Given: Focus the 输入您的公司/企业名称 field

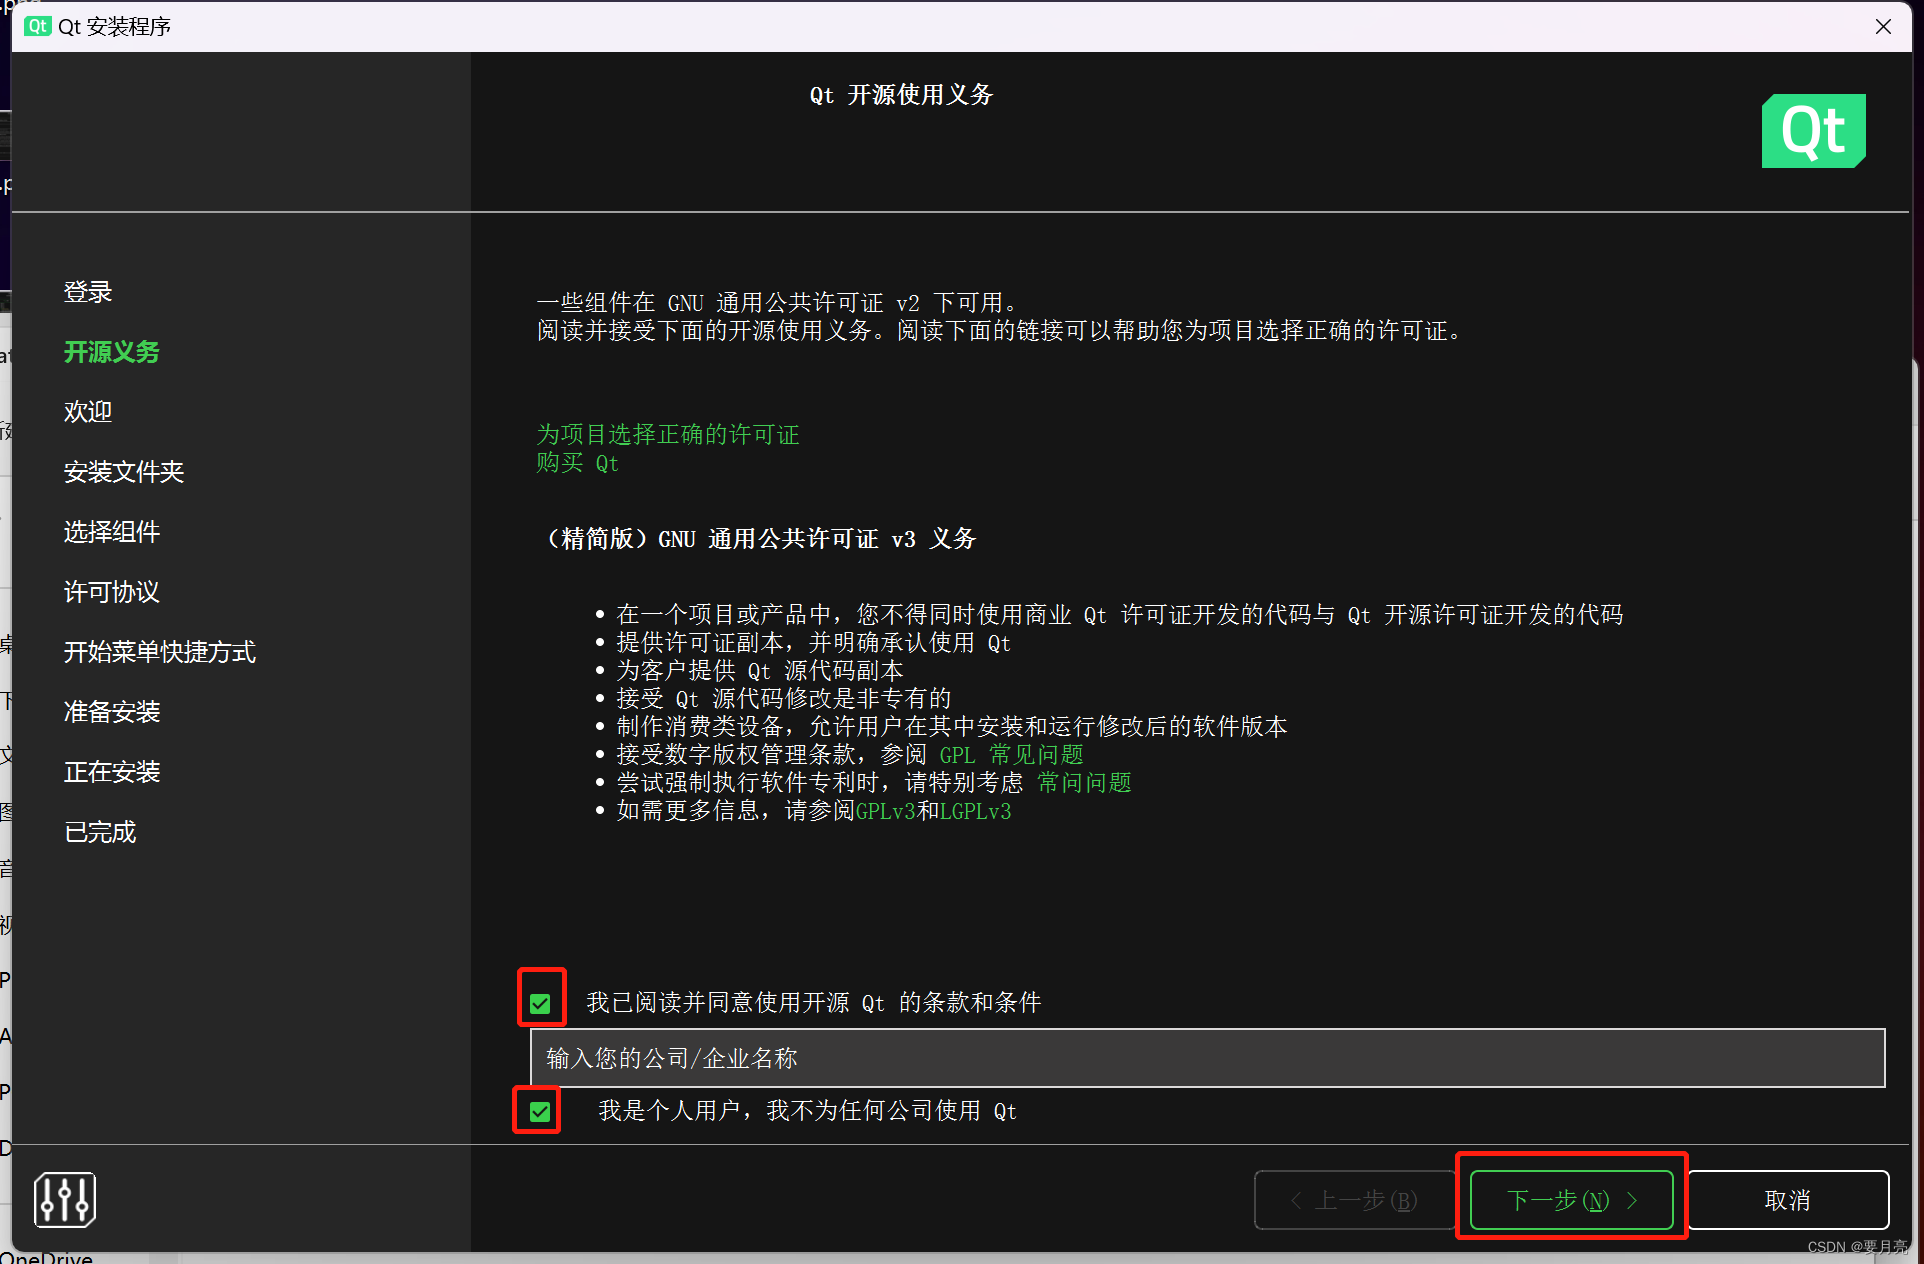Looking at the screenshot, I should click(1207, 1058).
